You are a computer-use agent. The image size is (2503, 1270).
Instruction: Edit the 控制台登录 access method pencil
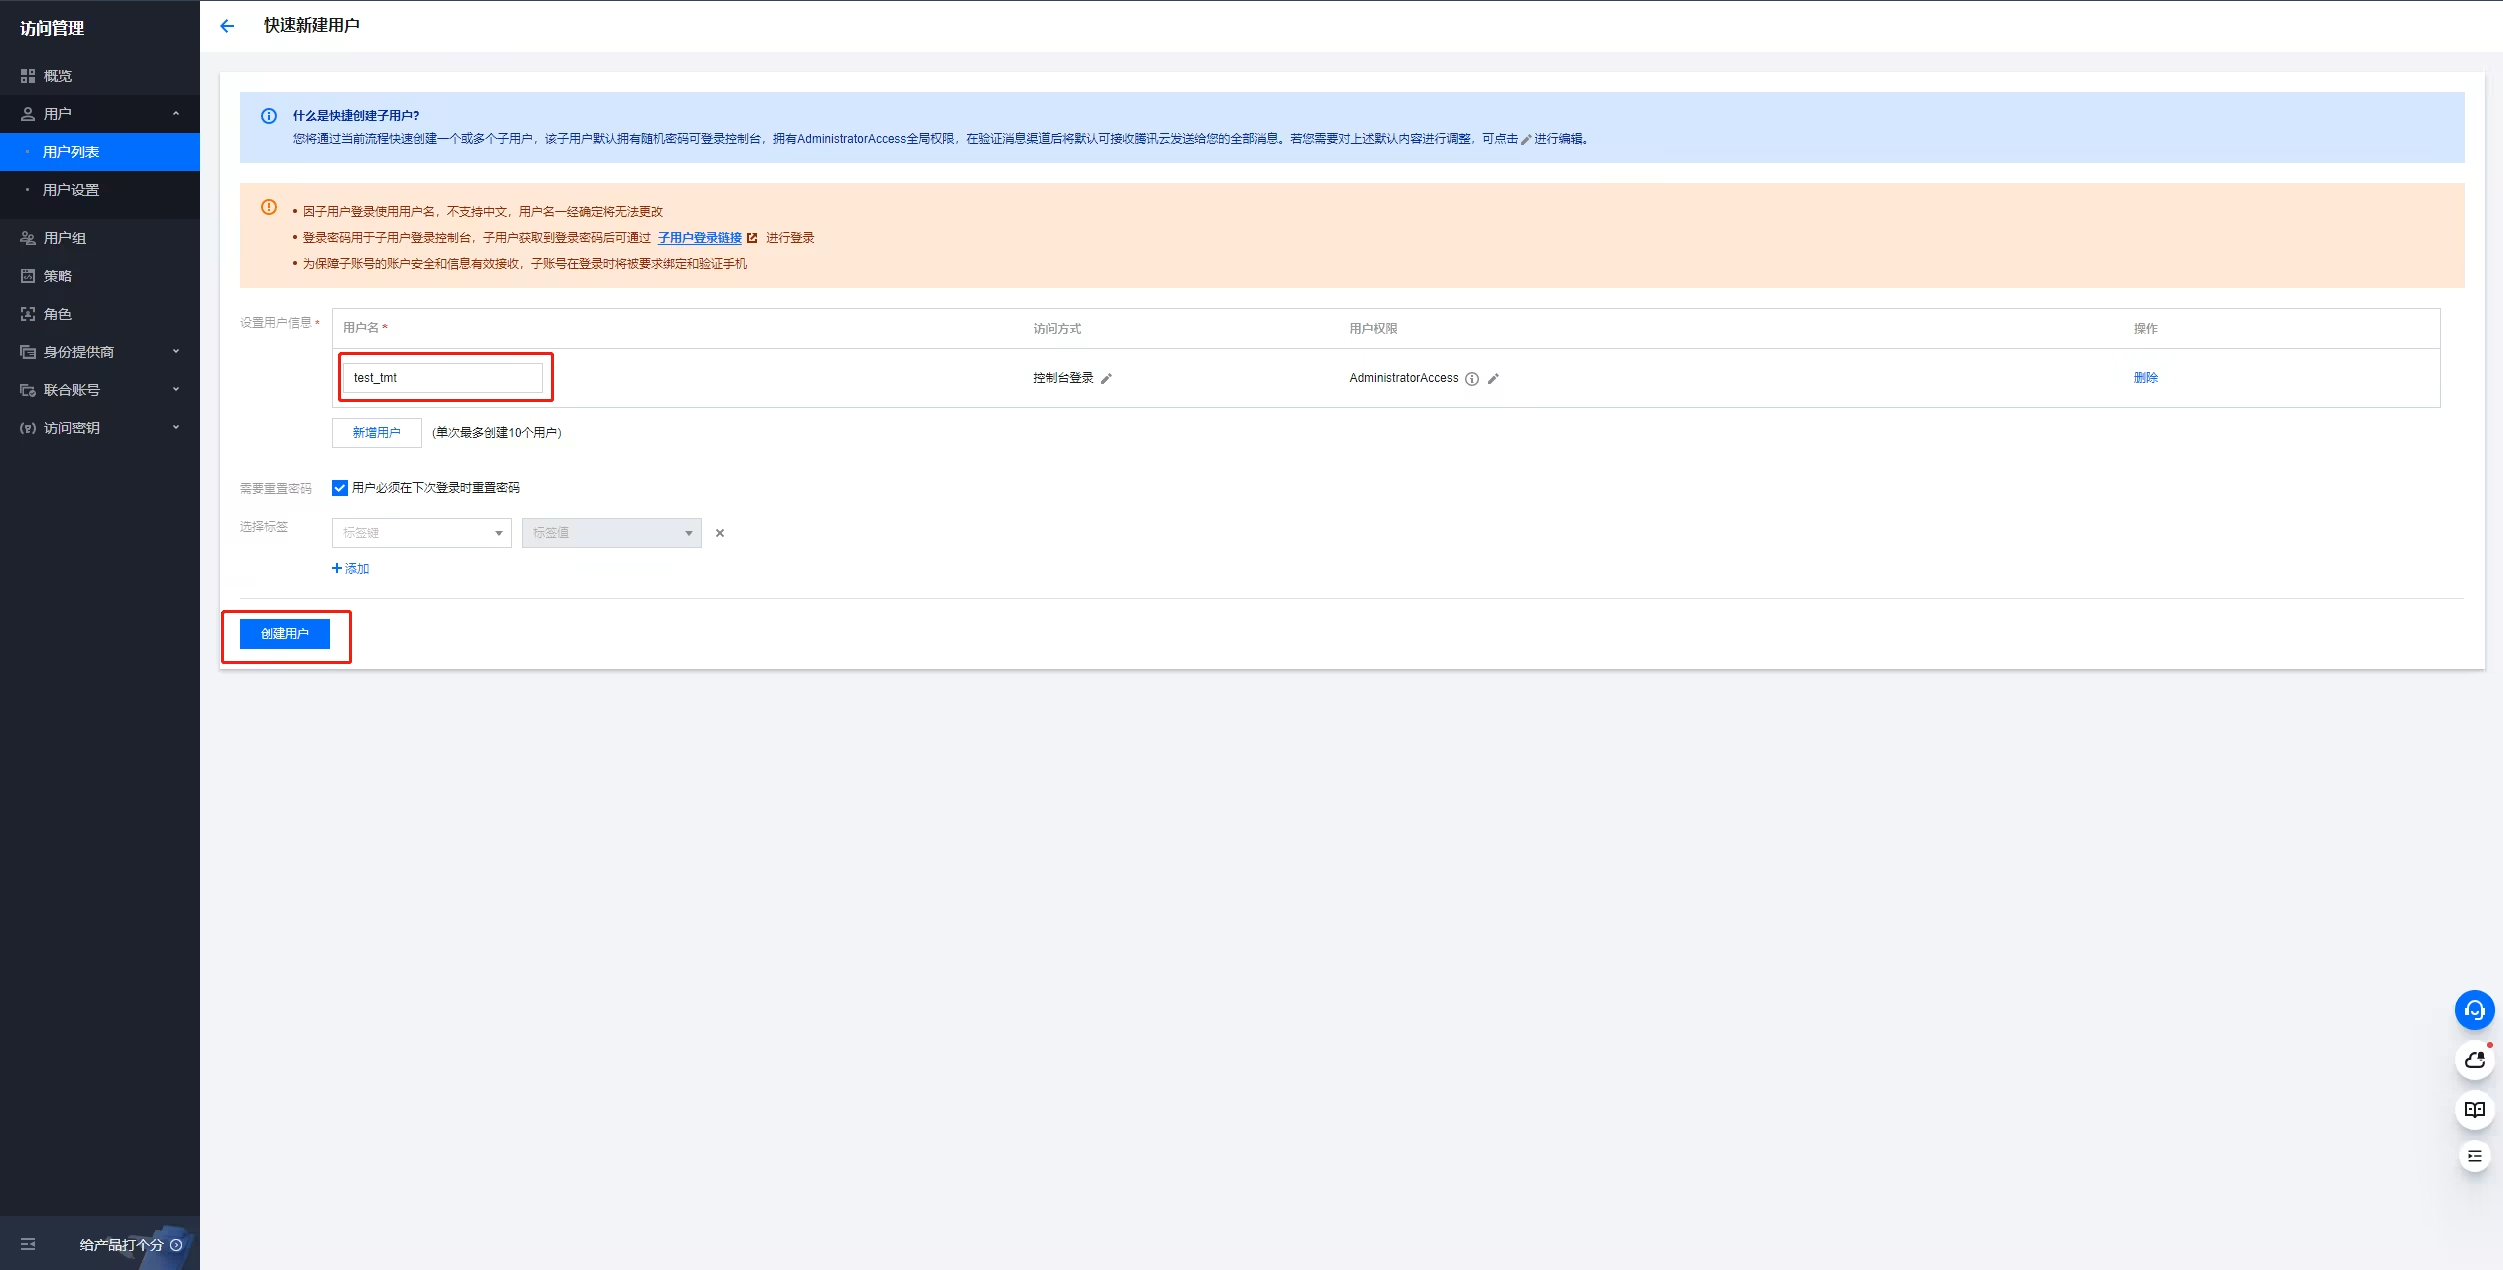(x=1106, y=379)
